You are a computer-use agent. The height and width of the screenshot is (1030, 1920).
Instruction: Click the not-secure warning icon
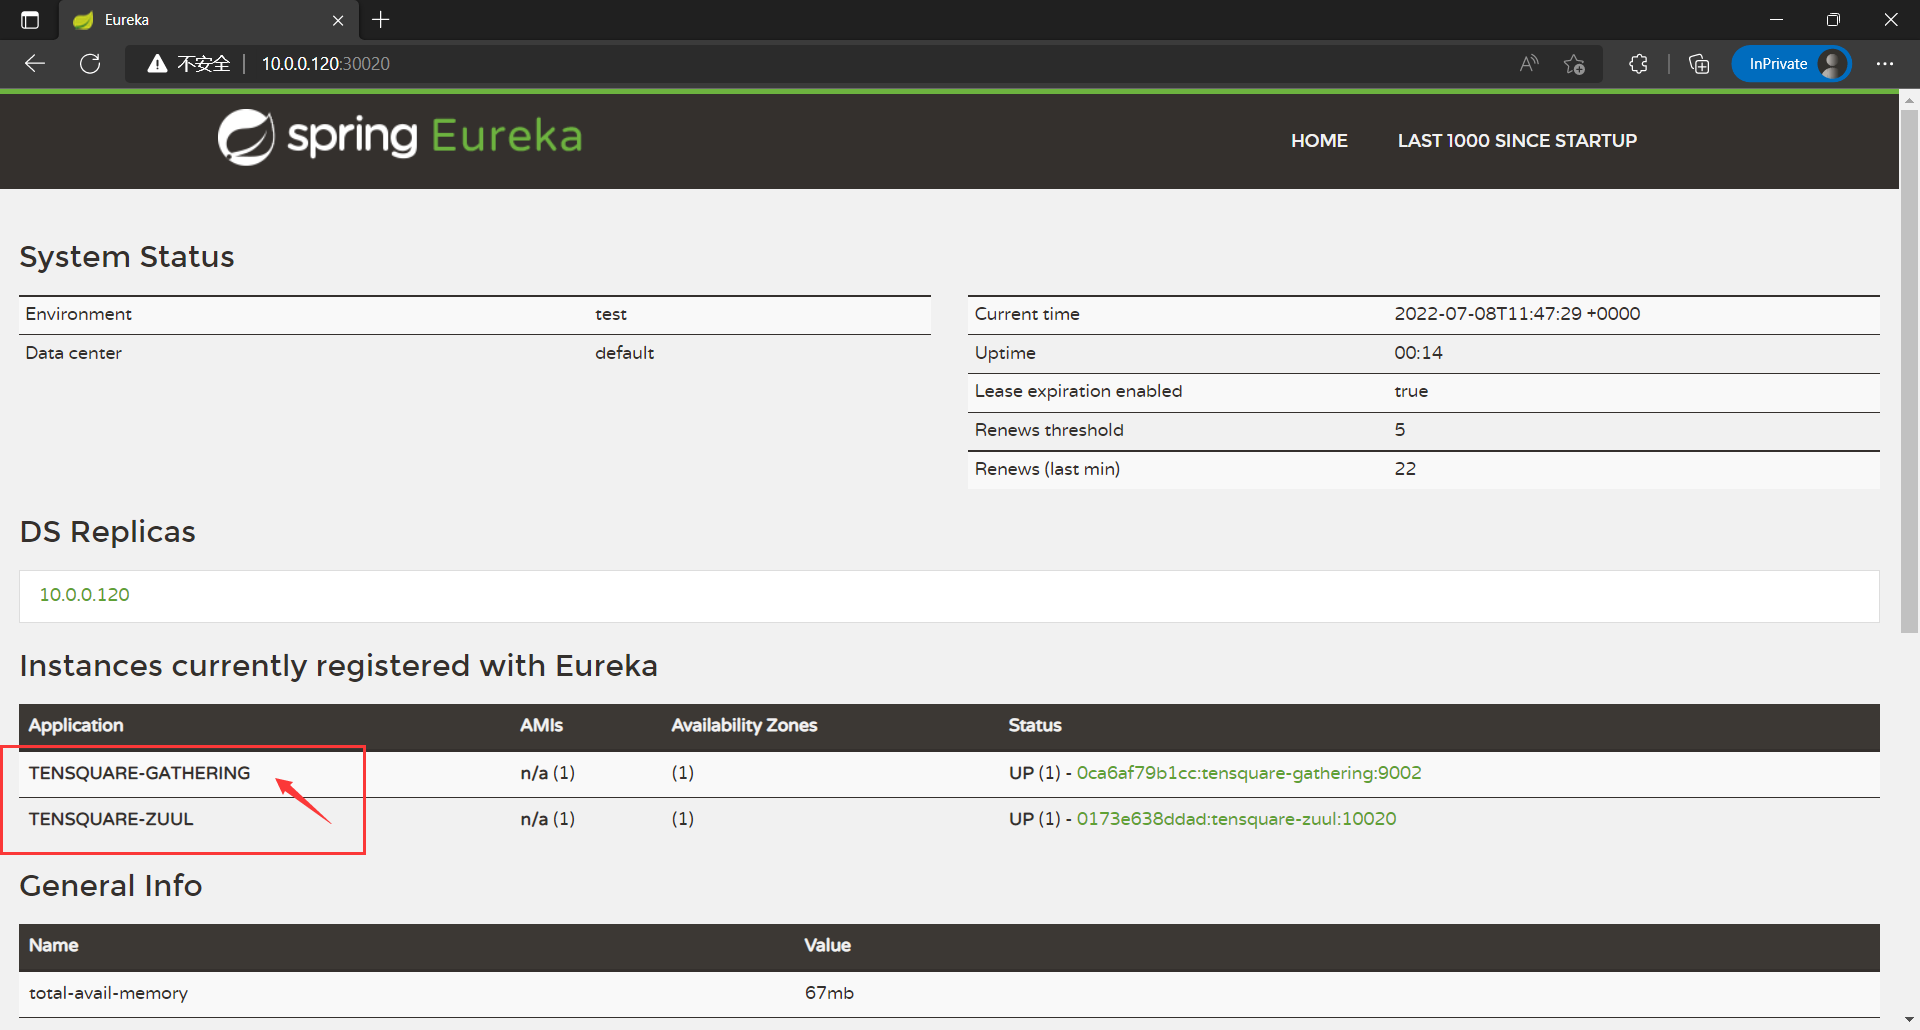pos(157,64)
